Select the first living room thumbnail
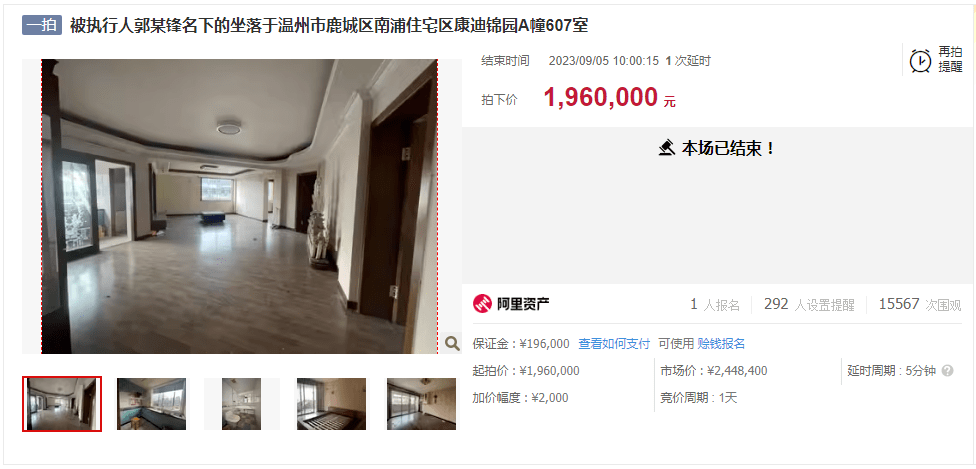The width and height of the screenshot is (976, 469). (x=62, y=404)
